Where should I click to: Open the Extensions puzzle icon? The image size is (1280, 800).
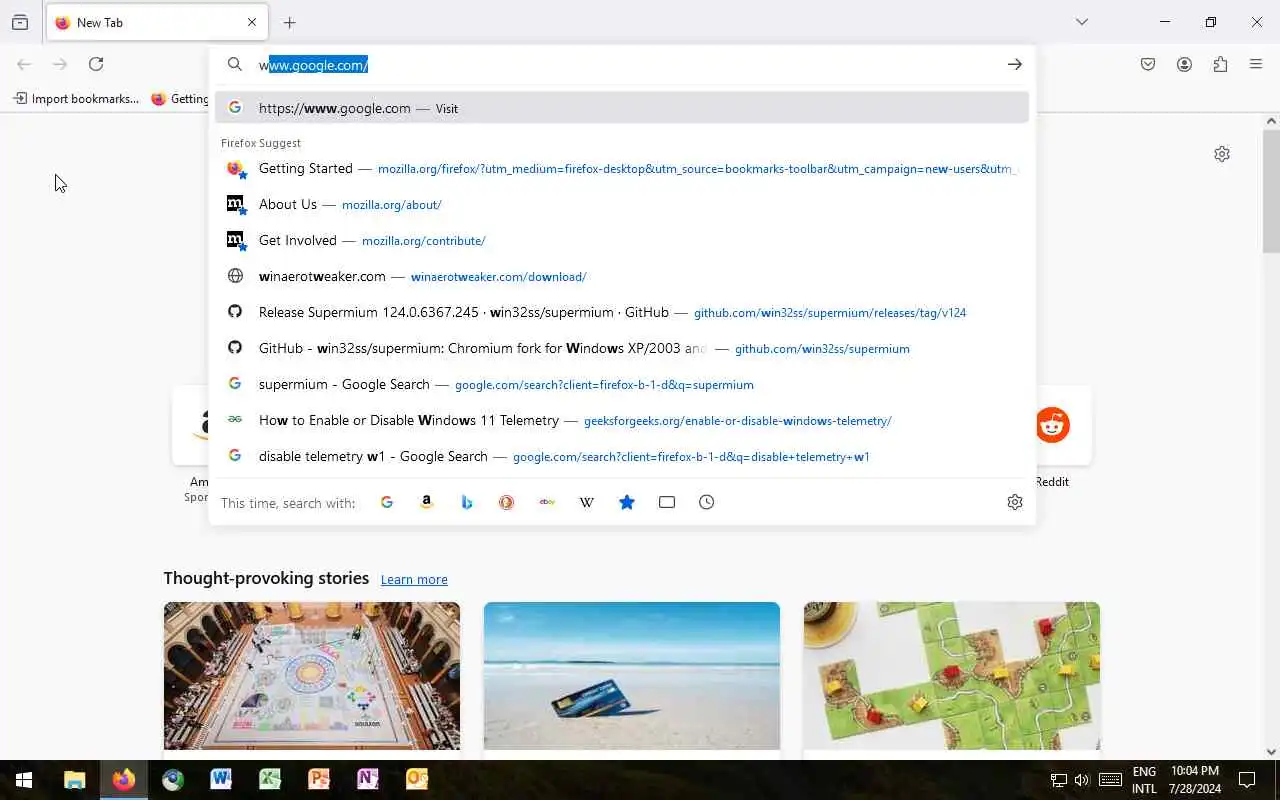(x=1220, y=64)
